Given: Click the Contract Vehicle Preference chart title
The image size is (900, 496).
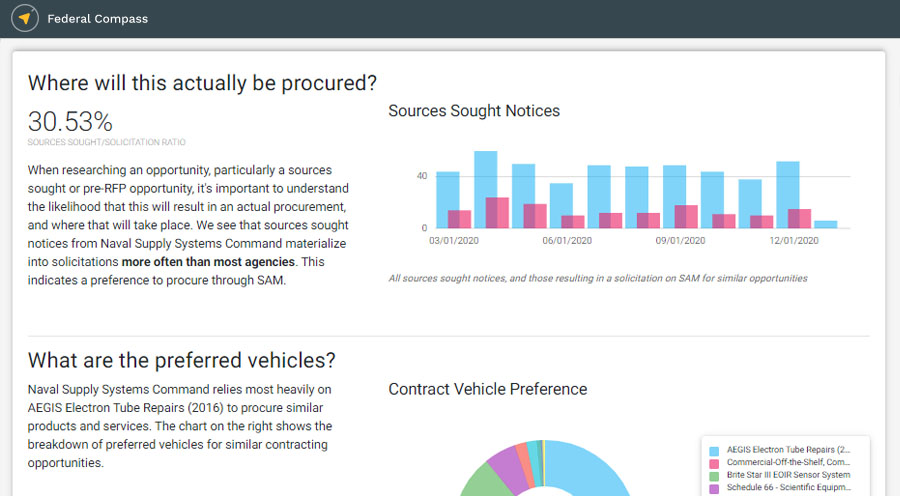Looking at the screenshot, I should tap(487, 389).
